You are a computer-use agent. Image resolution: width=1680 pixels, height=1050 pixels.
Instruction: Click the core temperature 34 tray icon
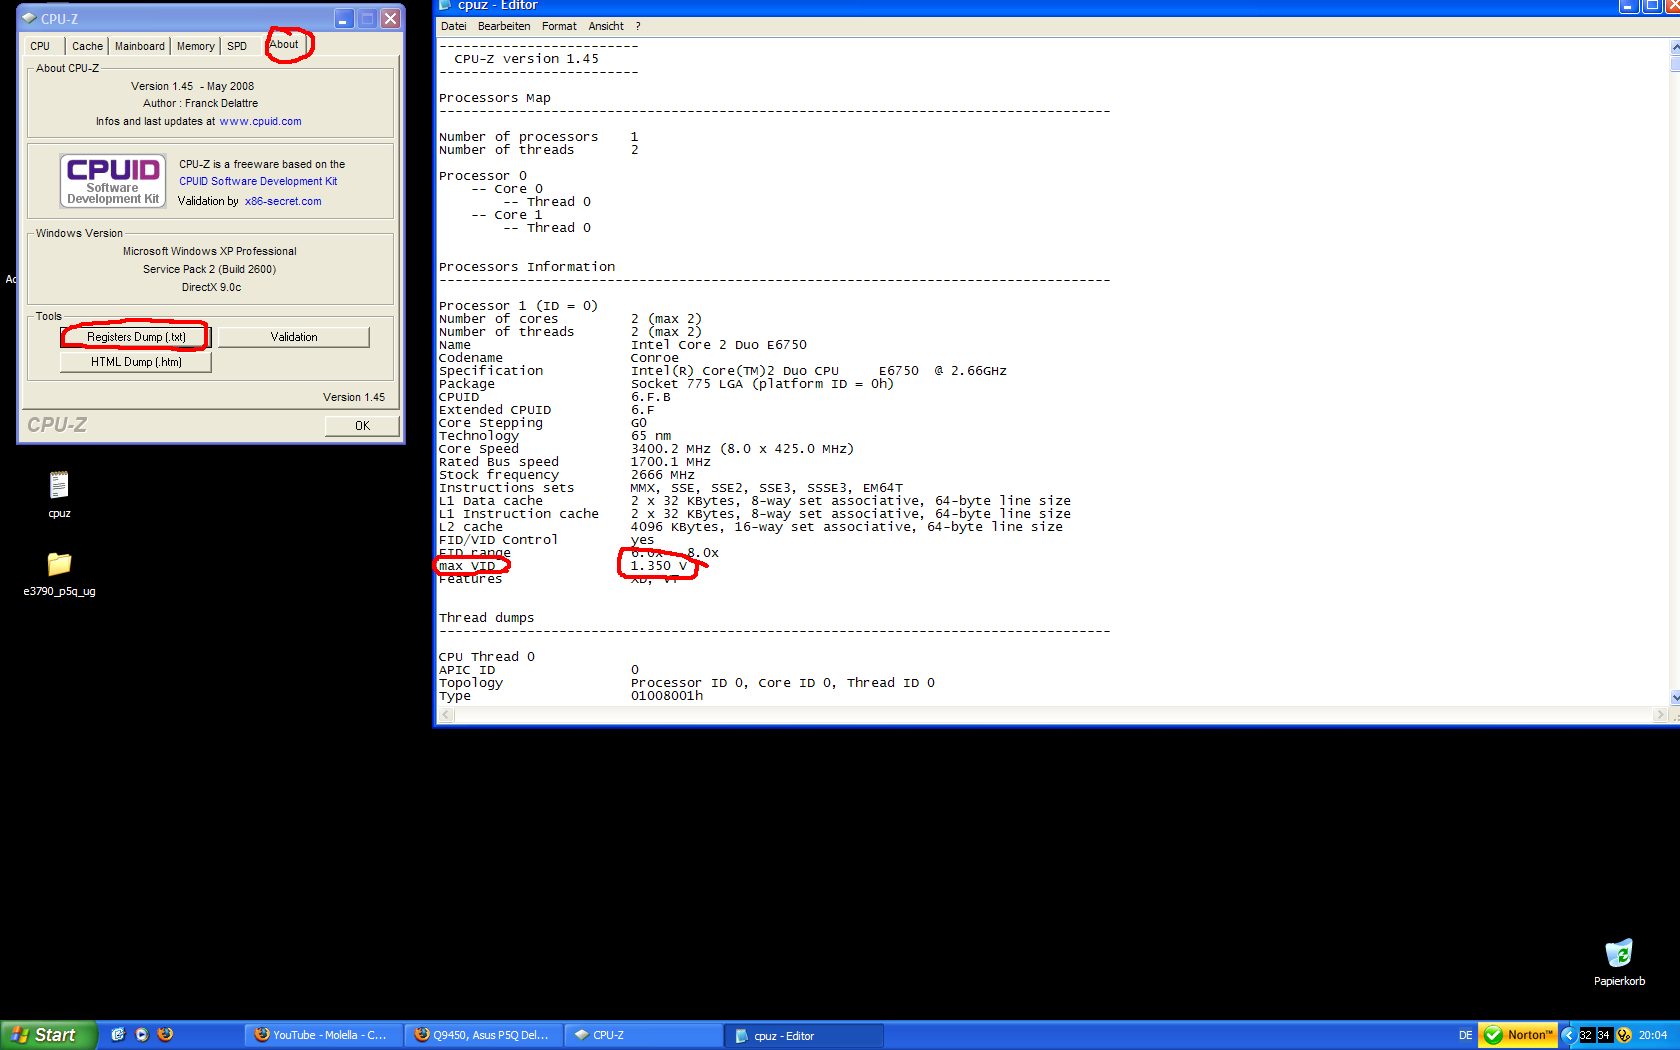coord(1604,1035)
